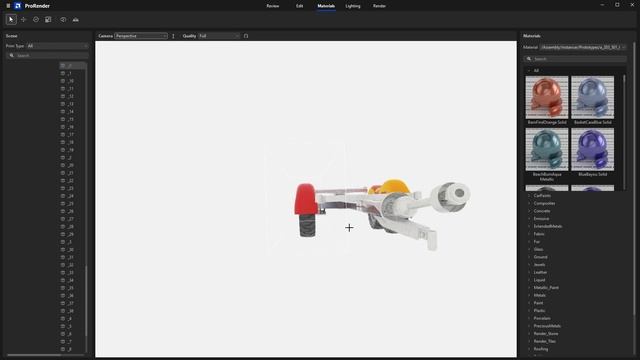This screenshot has width=640, height=360.
Task: Pick the BlueBayou Solid material thumbnail
Action: (593, 149)
